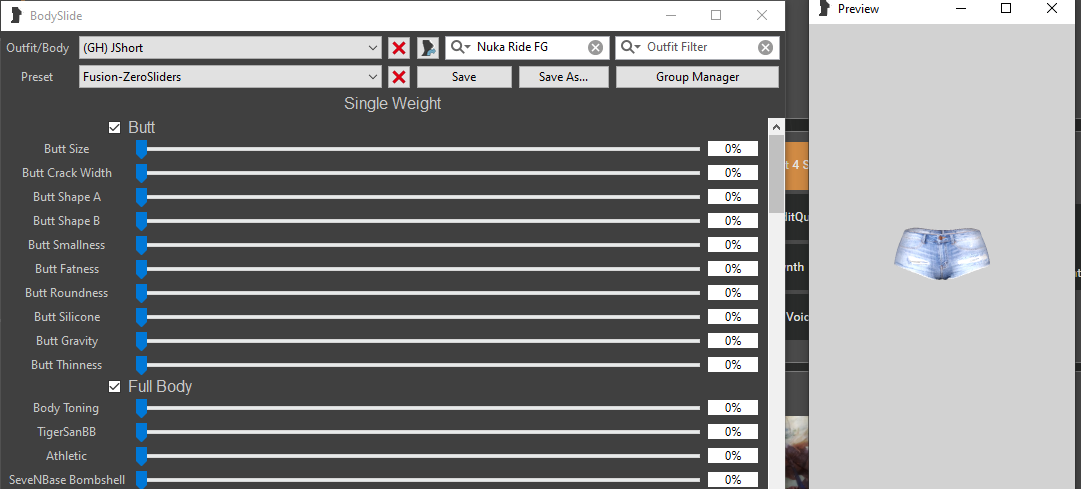1081x489 pixels.
Task: Click the slider list scrollbar up arrow
Action: (x=776, y=127)
